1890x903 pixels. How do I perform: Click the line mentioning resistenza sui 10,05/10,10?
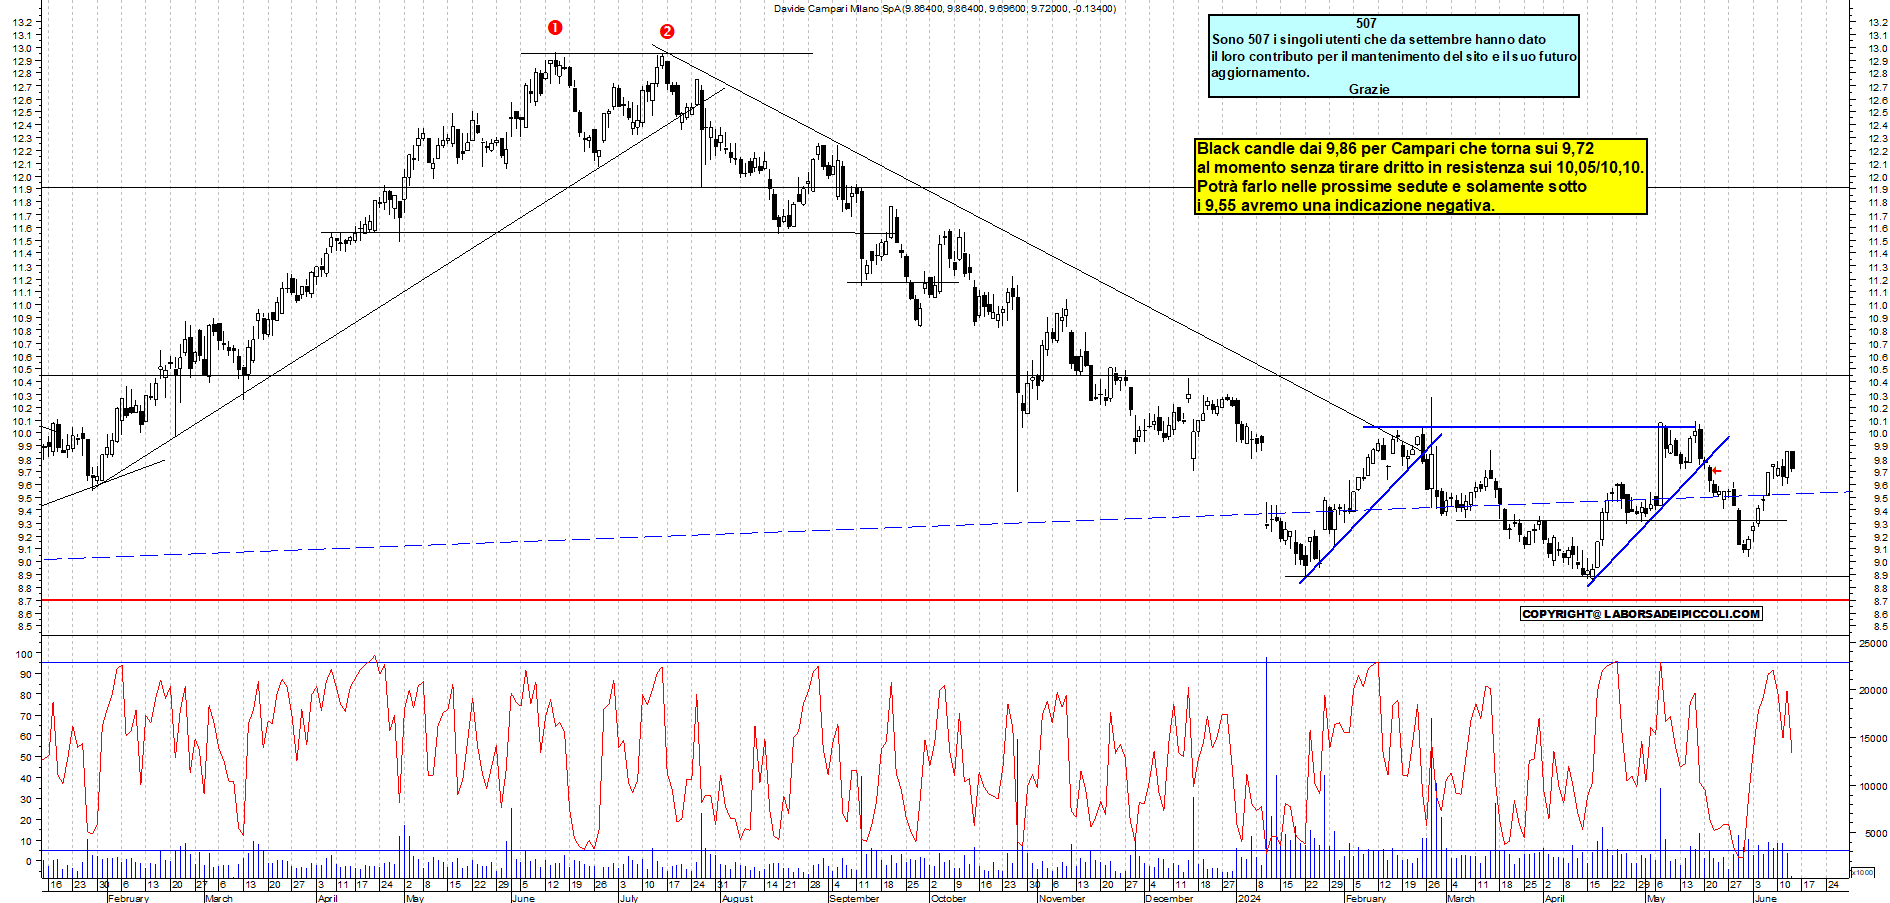[x=1420, y=167]
